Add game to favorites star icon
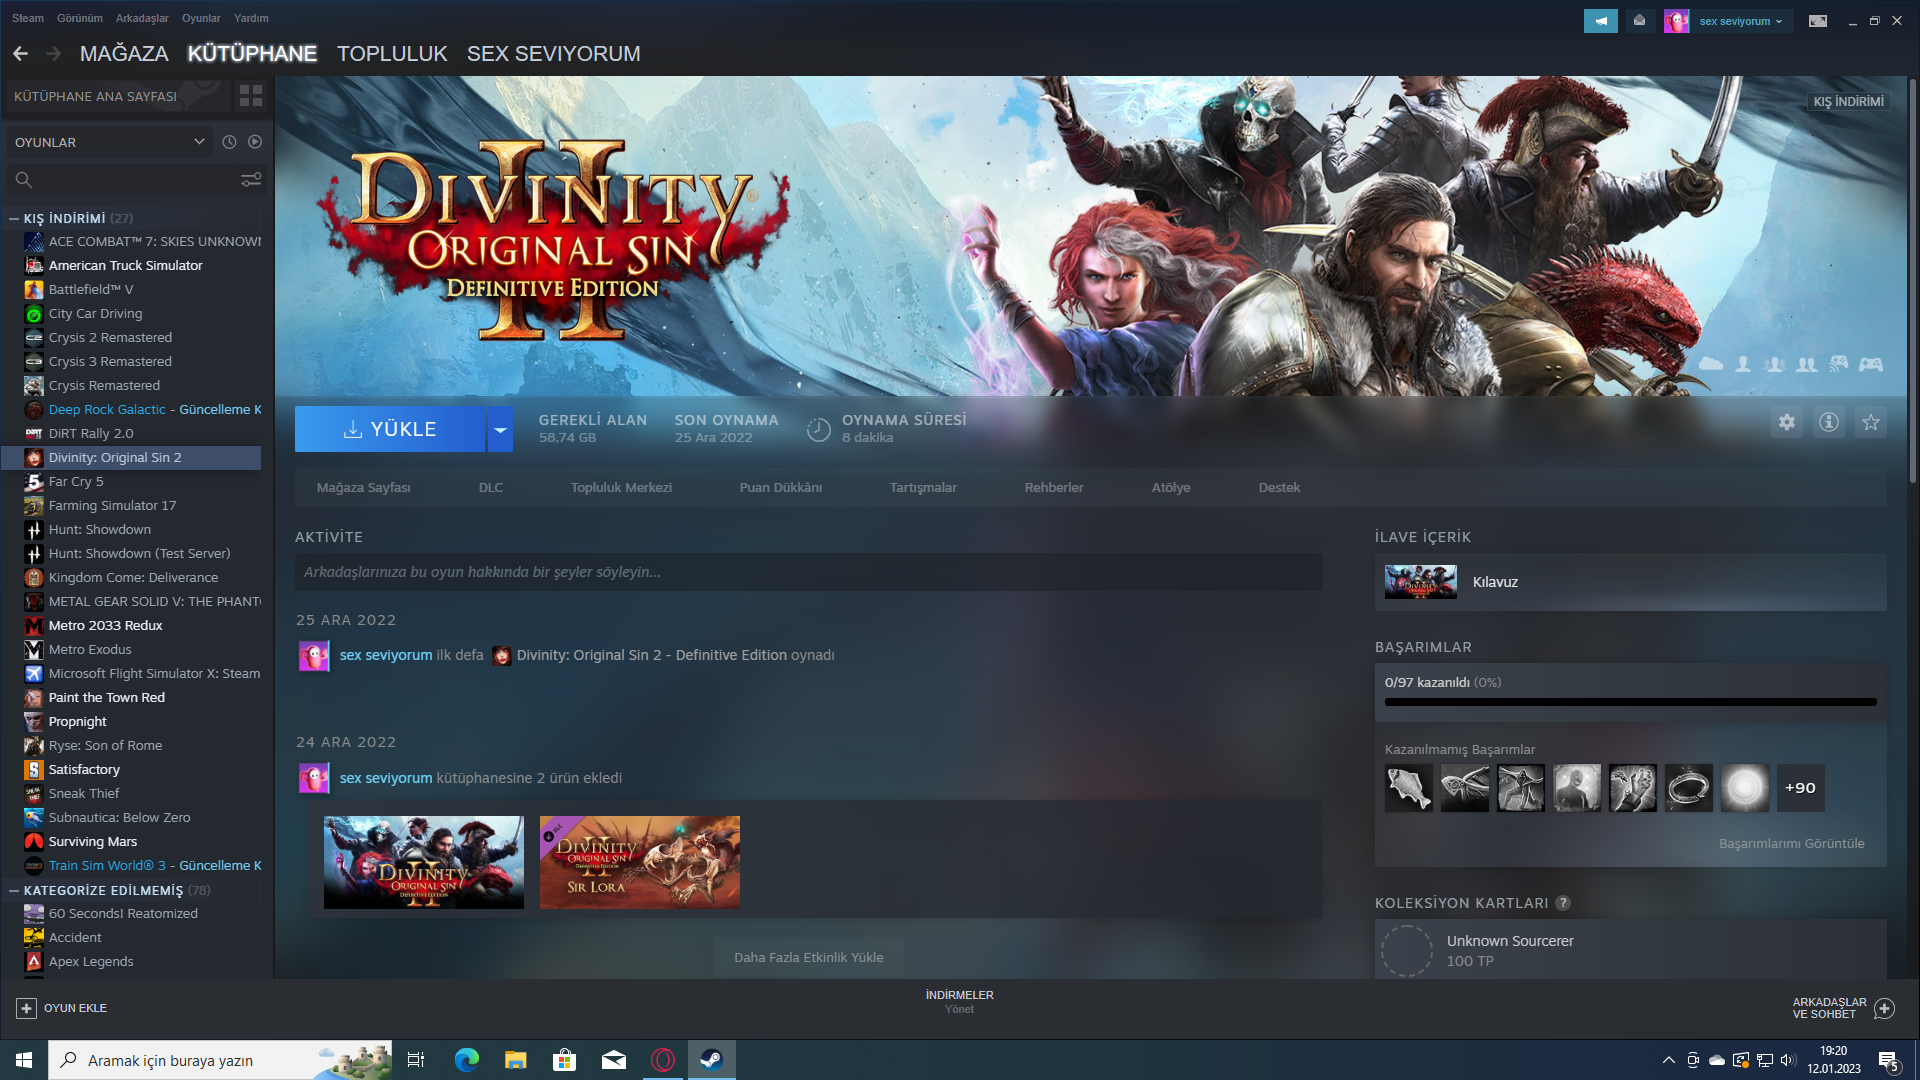 click(1870, 423)
